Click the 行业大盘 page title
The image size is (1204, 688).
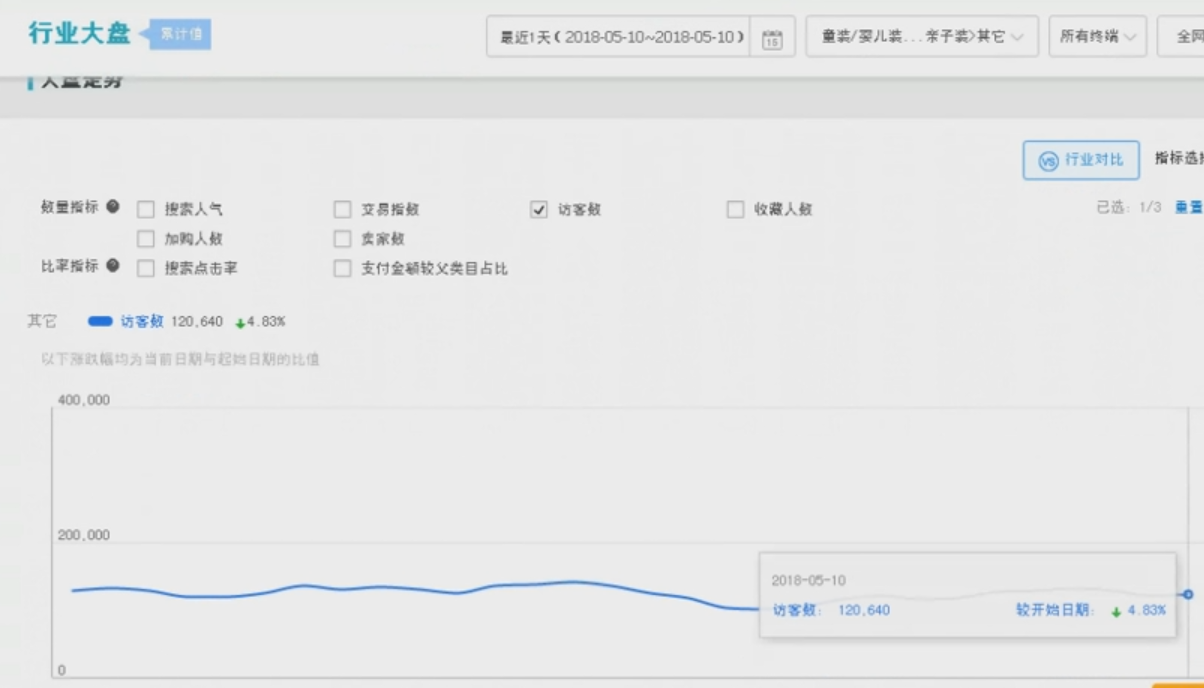coord(79,33)
